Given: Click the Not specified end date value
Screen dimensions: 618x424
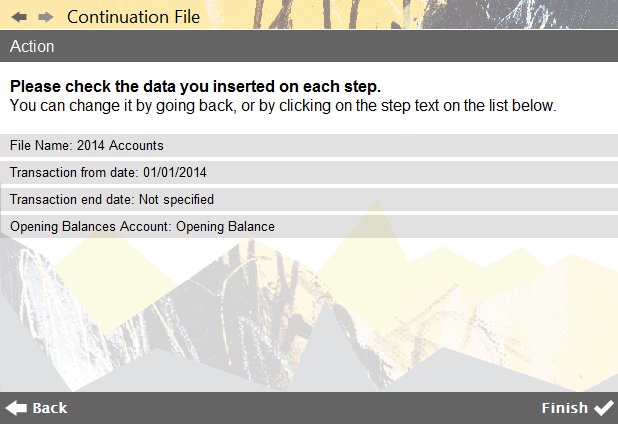Looking at the screenshot, I should pos(176,199).
